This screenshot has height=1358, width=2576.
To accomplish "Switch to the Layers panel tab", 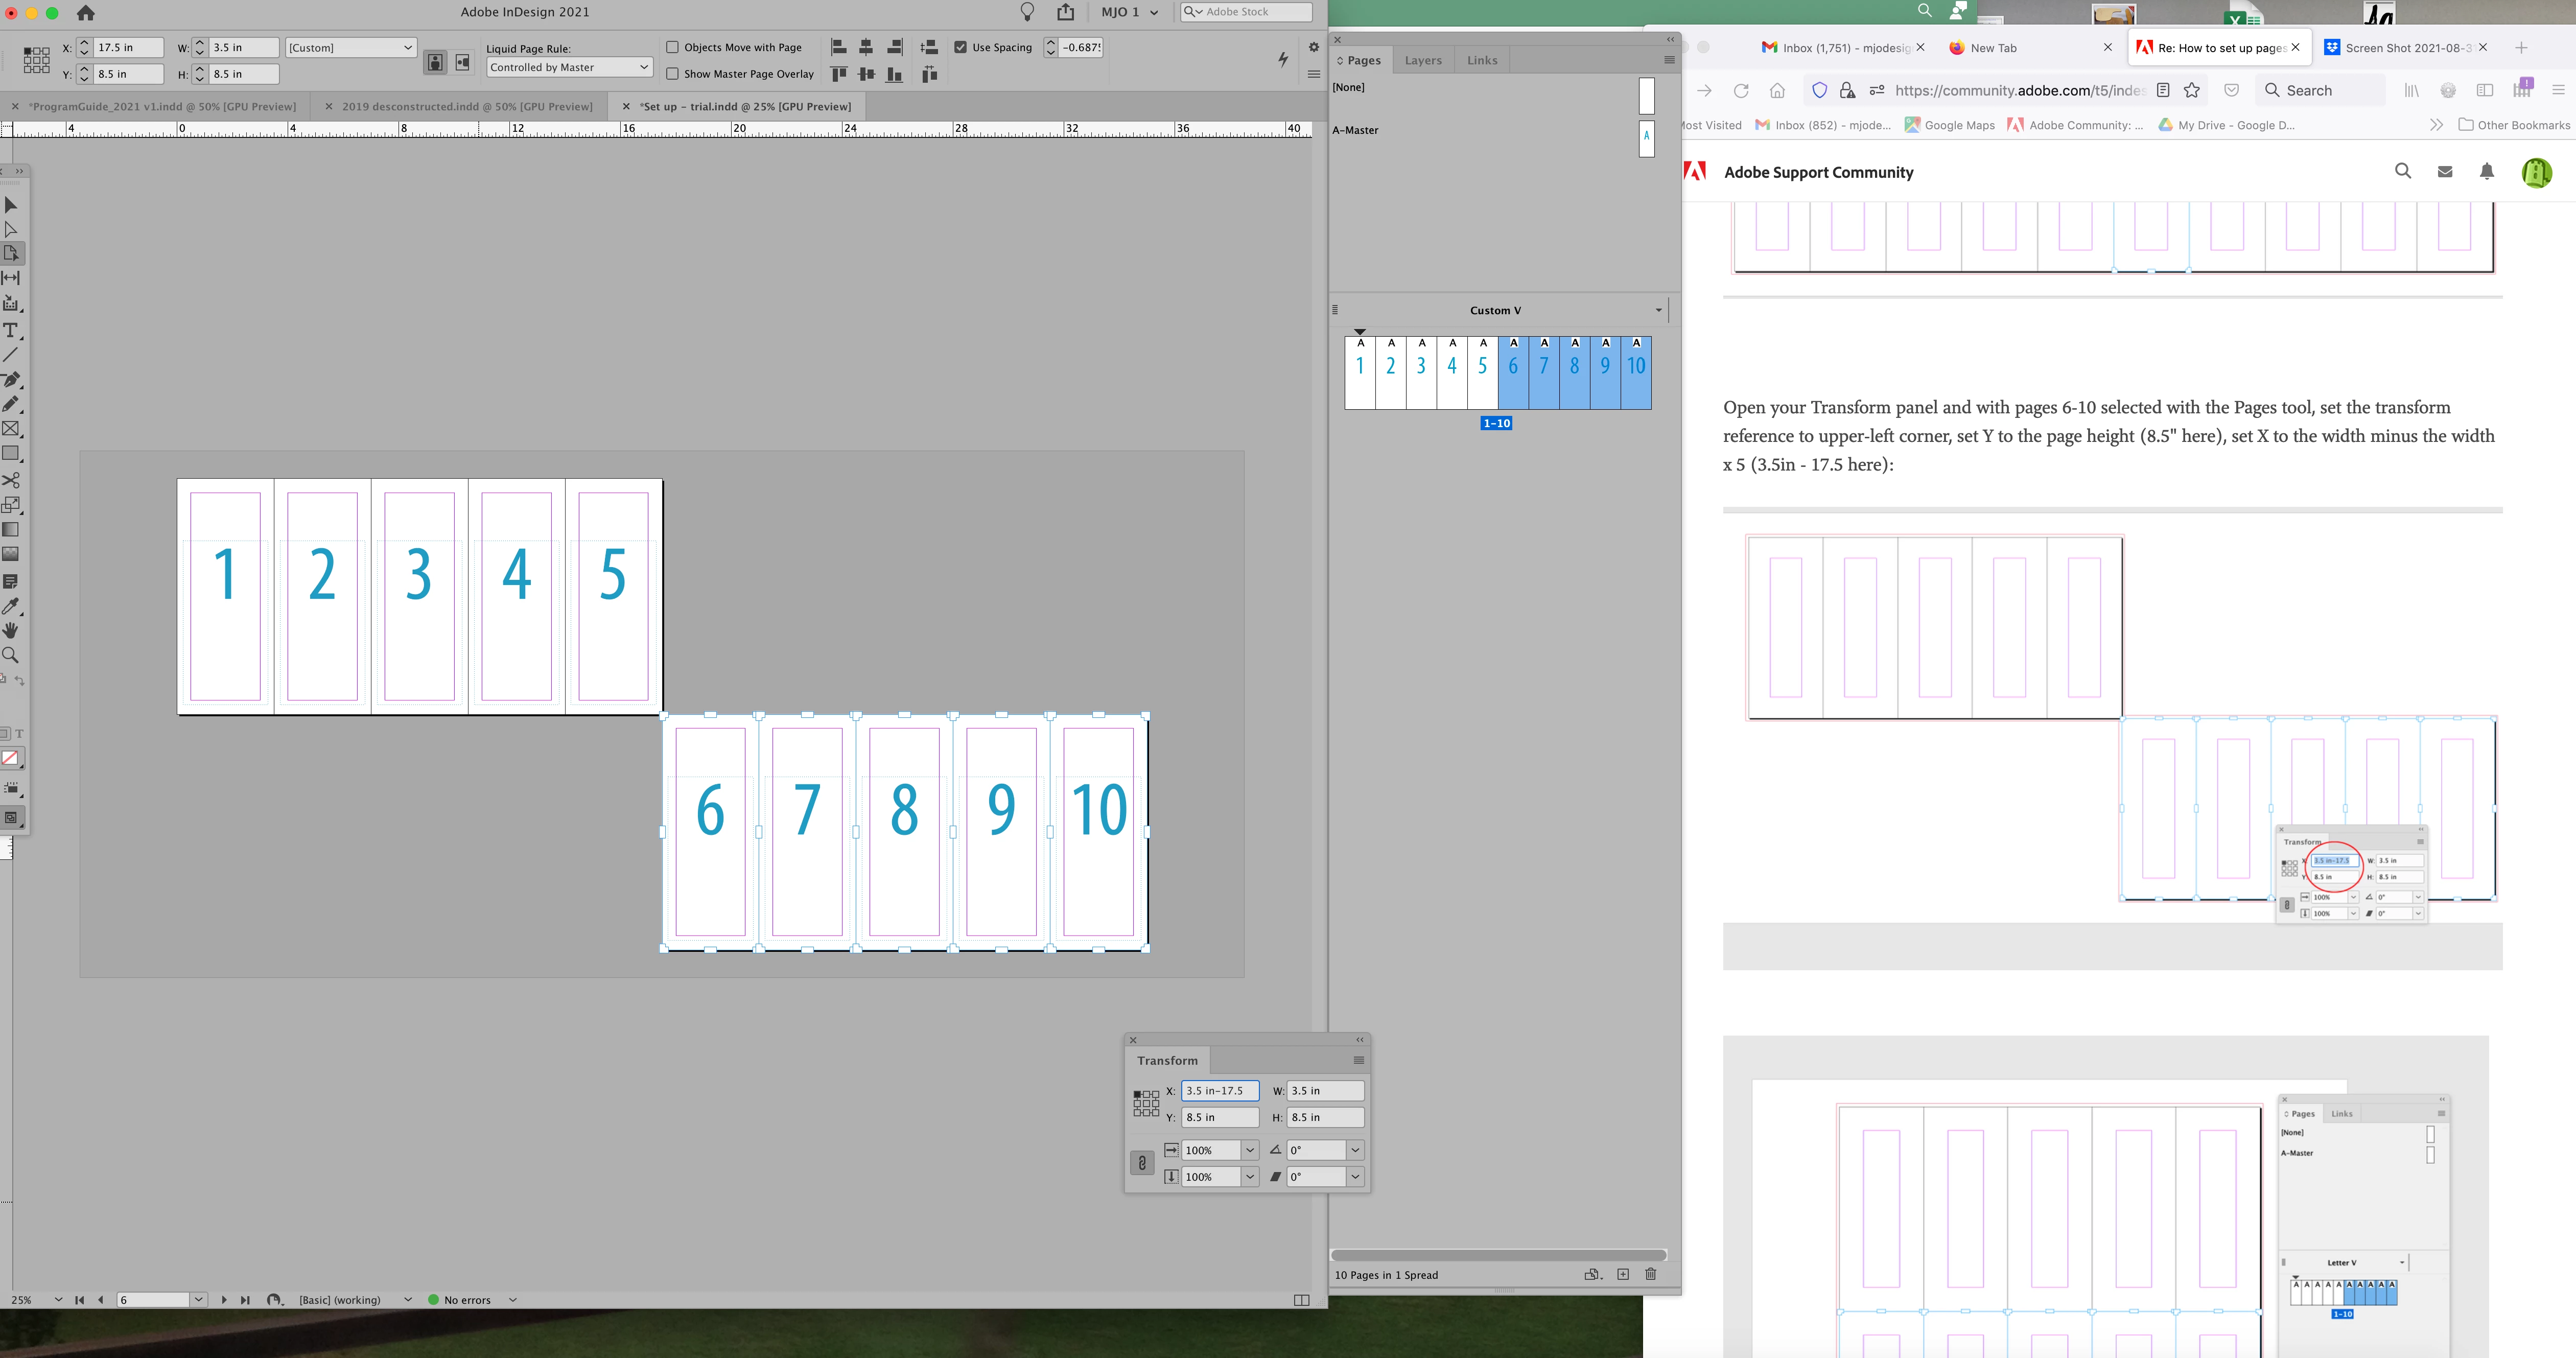I will (x=1422, y=60).
